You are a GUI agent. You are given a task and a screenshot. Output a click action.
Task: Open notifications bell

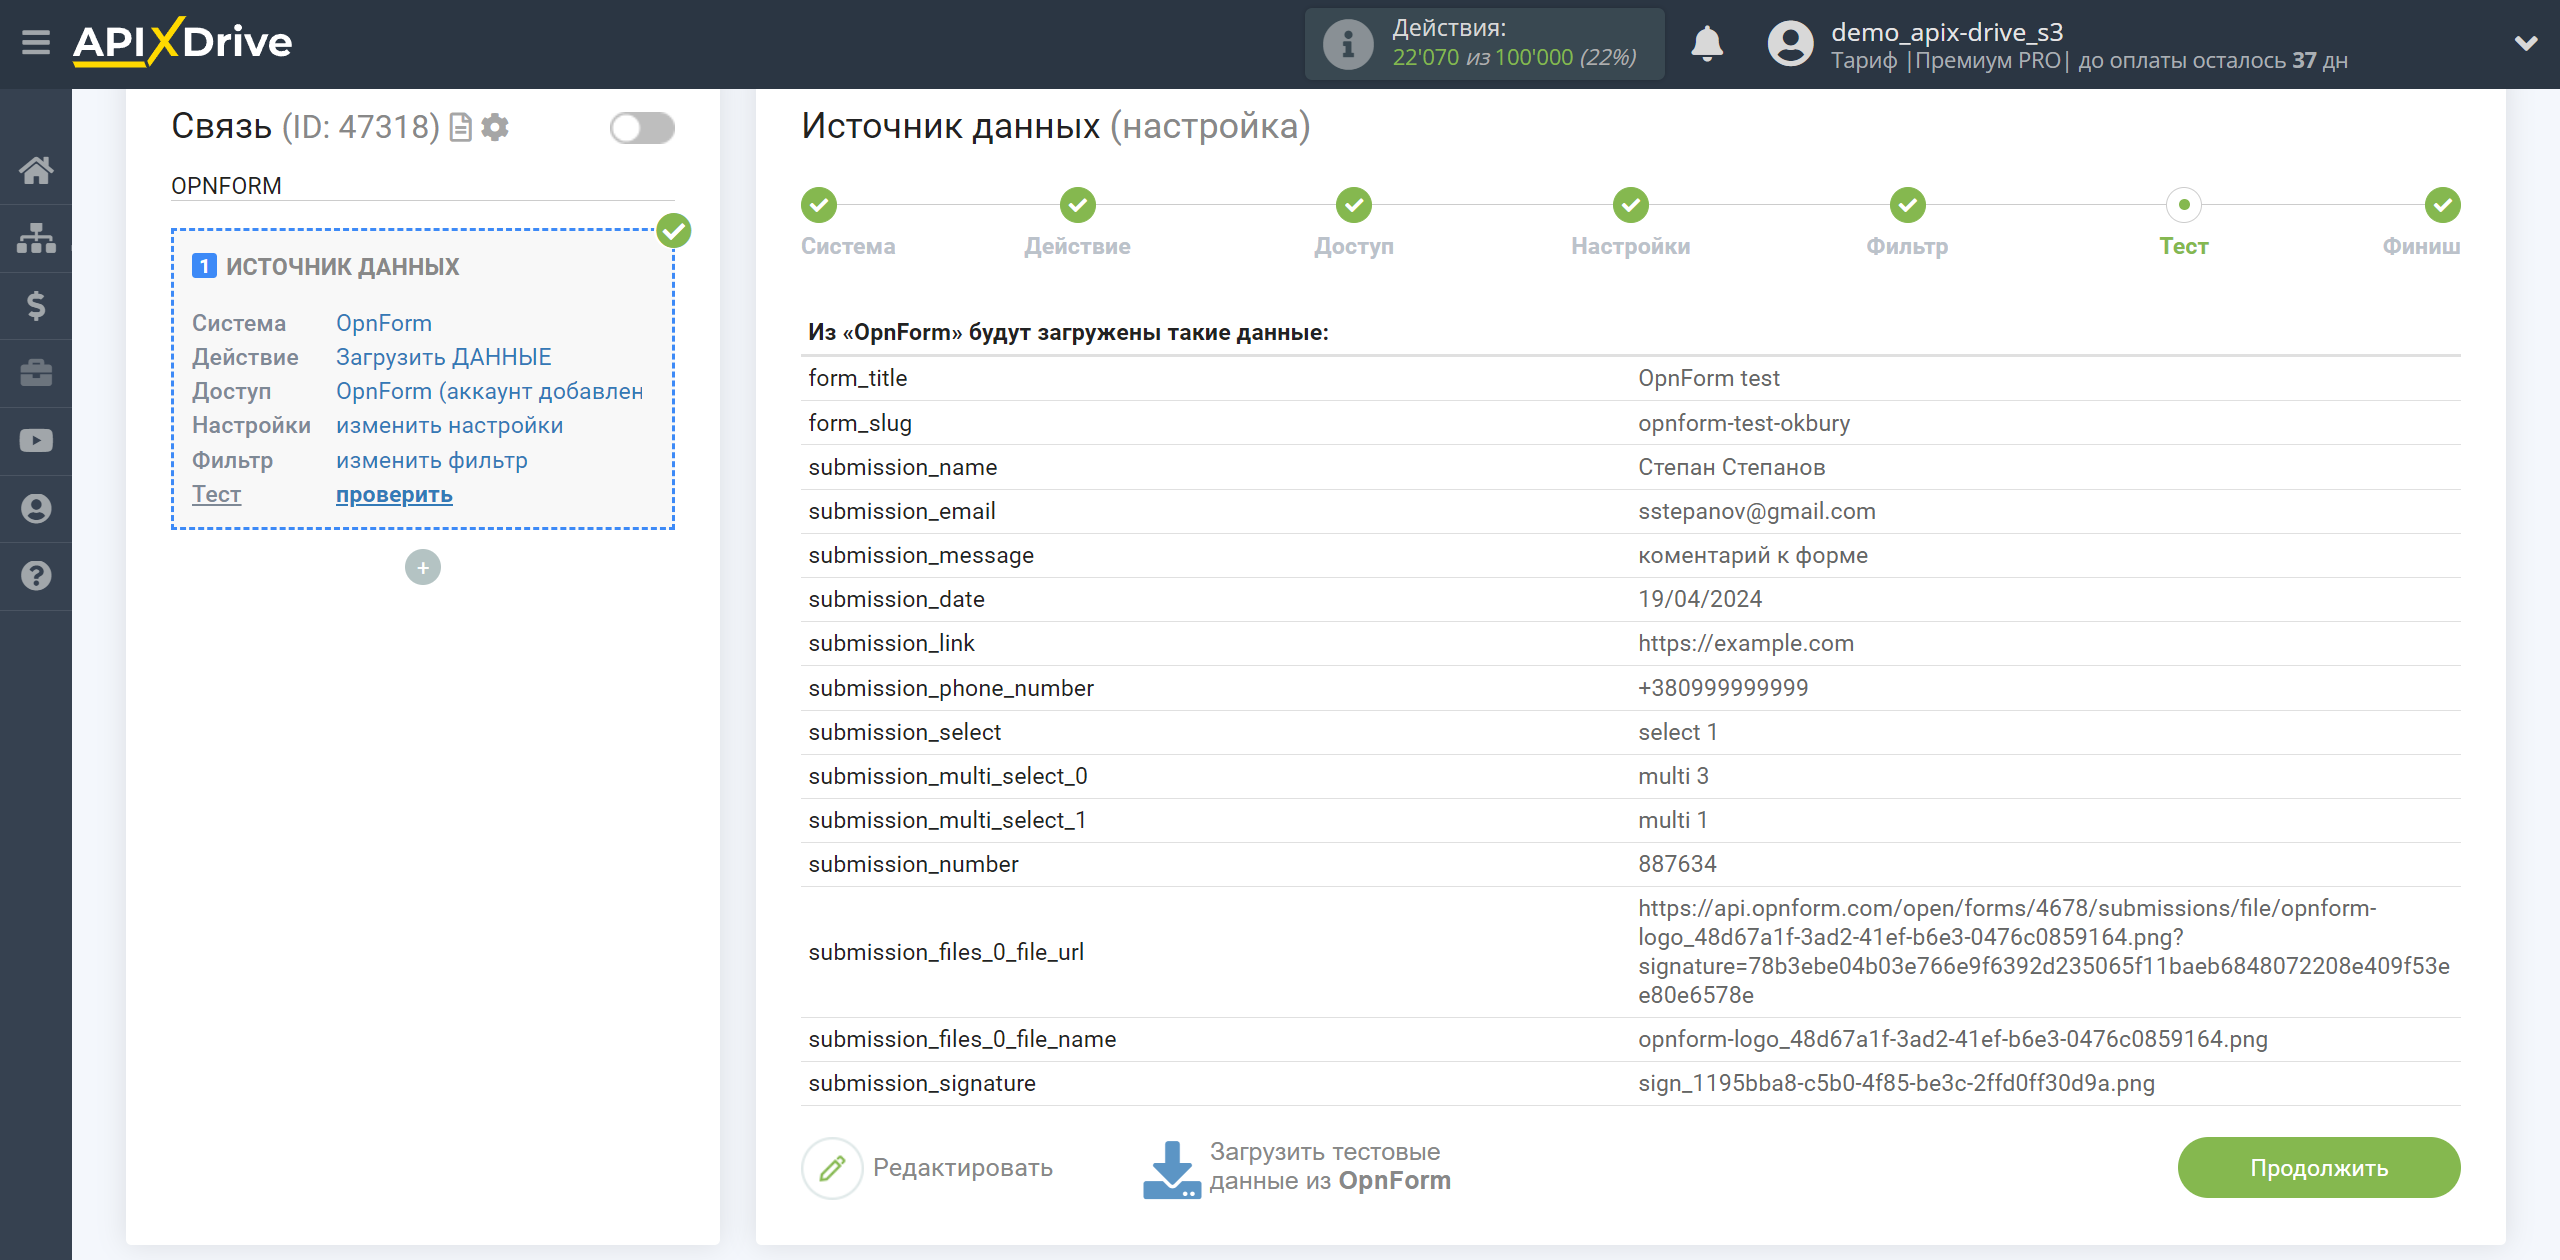point(1707,44)
